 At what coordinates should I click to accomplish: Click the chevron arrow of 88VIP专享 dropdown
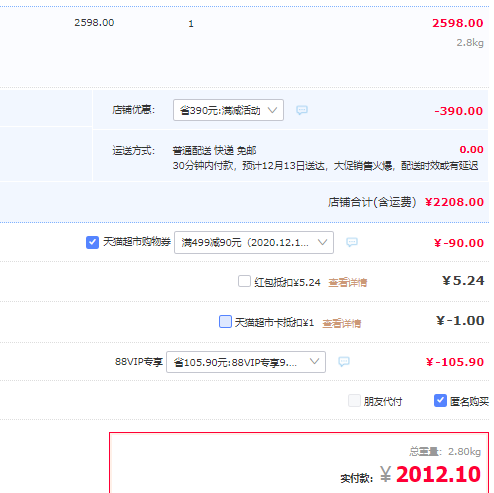[x=314, y=361]
